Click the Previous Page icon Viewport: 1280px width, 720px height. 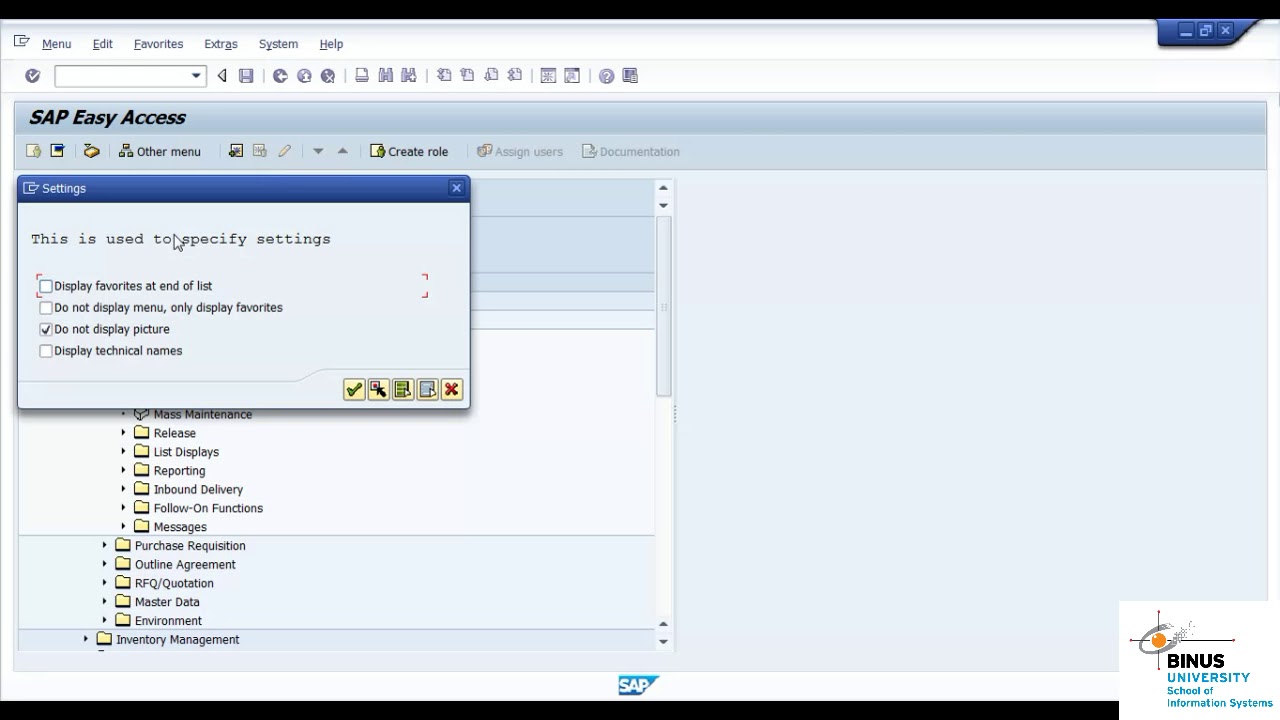pyautogui.click(x=467, y=76)
